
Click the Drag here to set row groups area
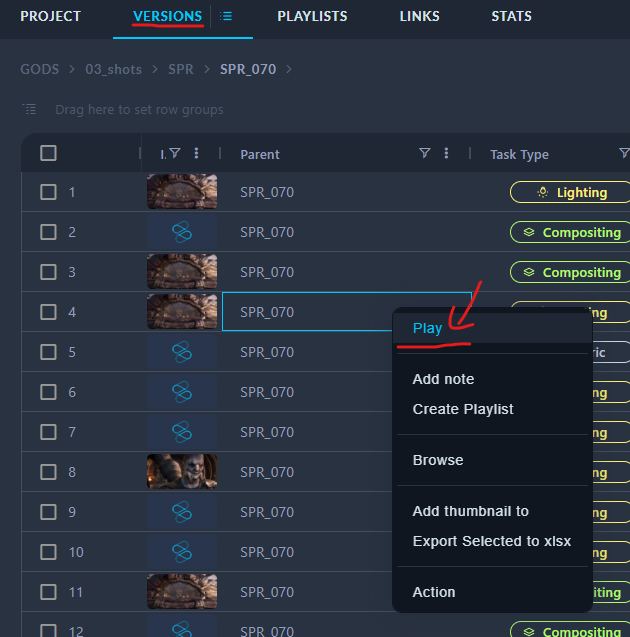point(139,110)
